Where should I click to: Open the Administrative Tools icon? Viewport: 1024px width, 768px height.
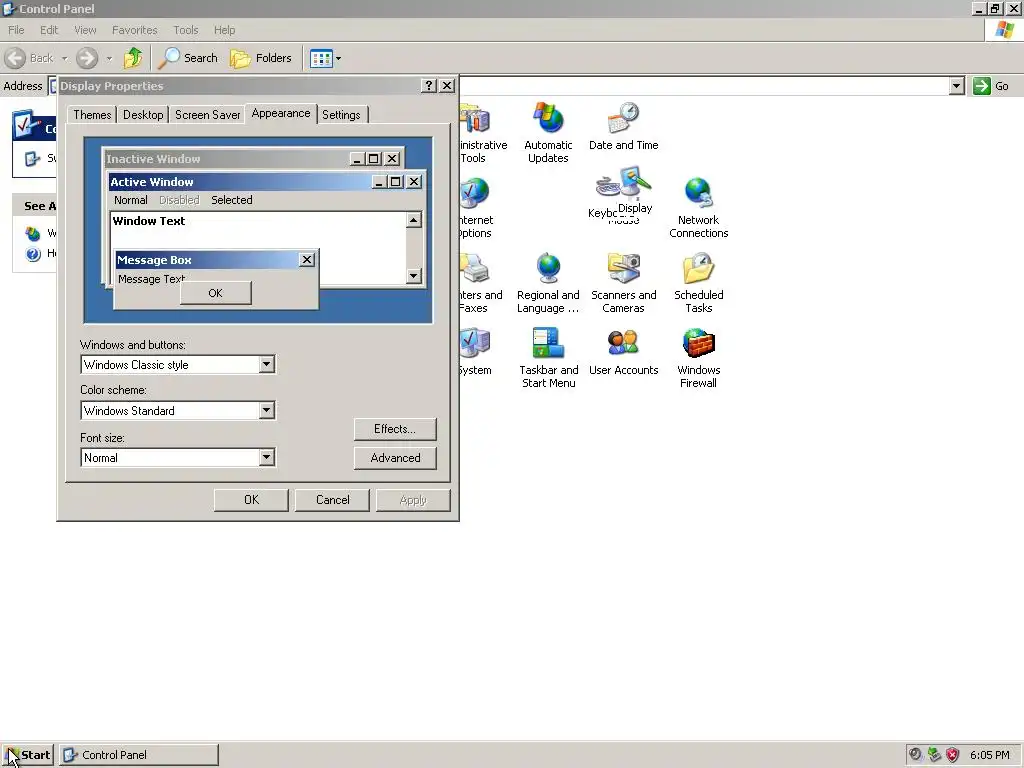click(483, 133)
